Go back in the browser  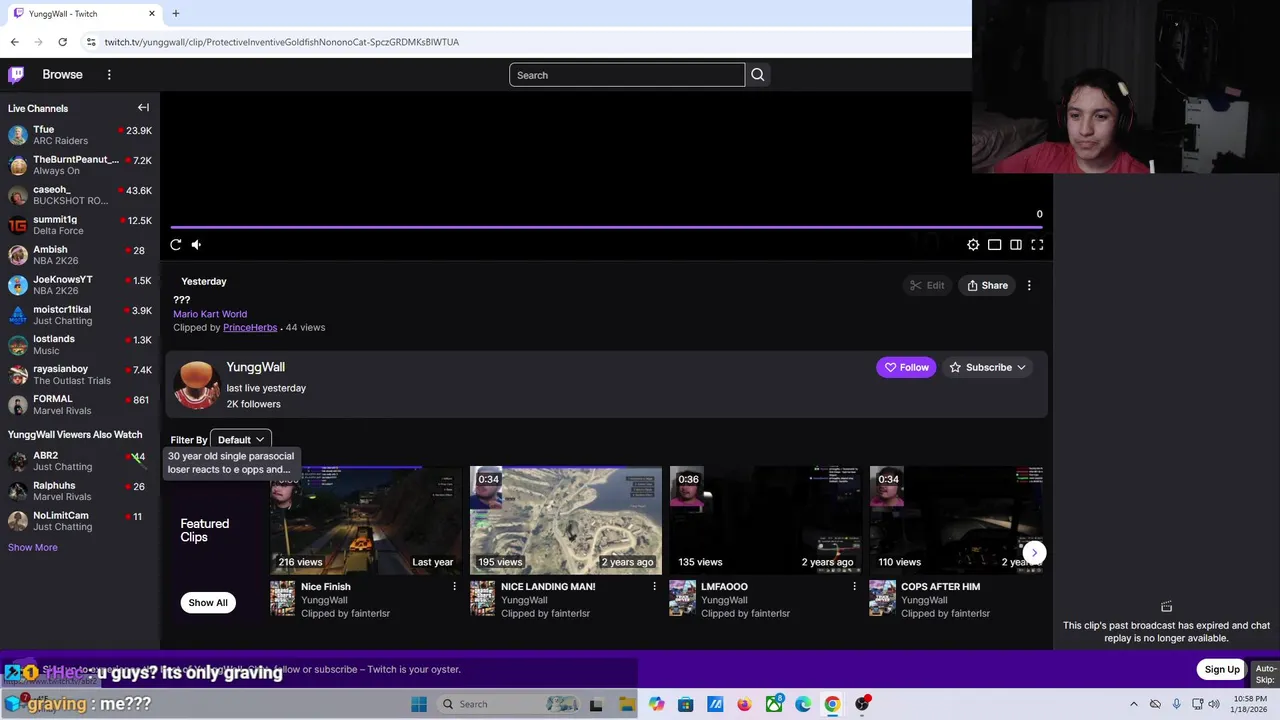15,42
